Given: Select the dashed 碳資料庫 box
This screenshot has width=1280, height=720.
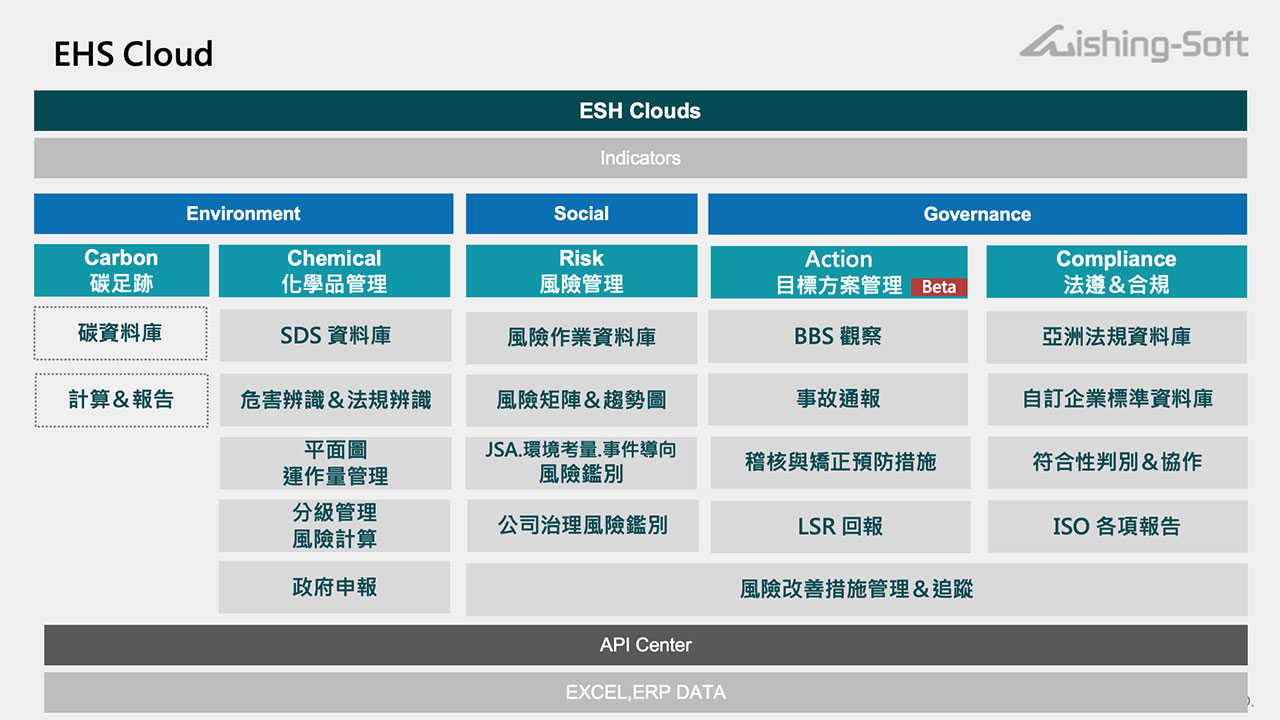Looking at the screenshot, I should point(121,333).
